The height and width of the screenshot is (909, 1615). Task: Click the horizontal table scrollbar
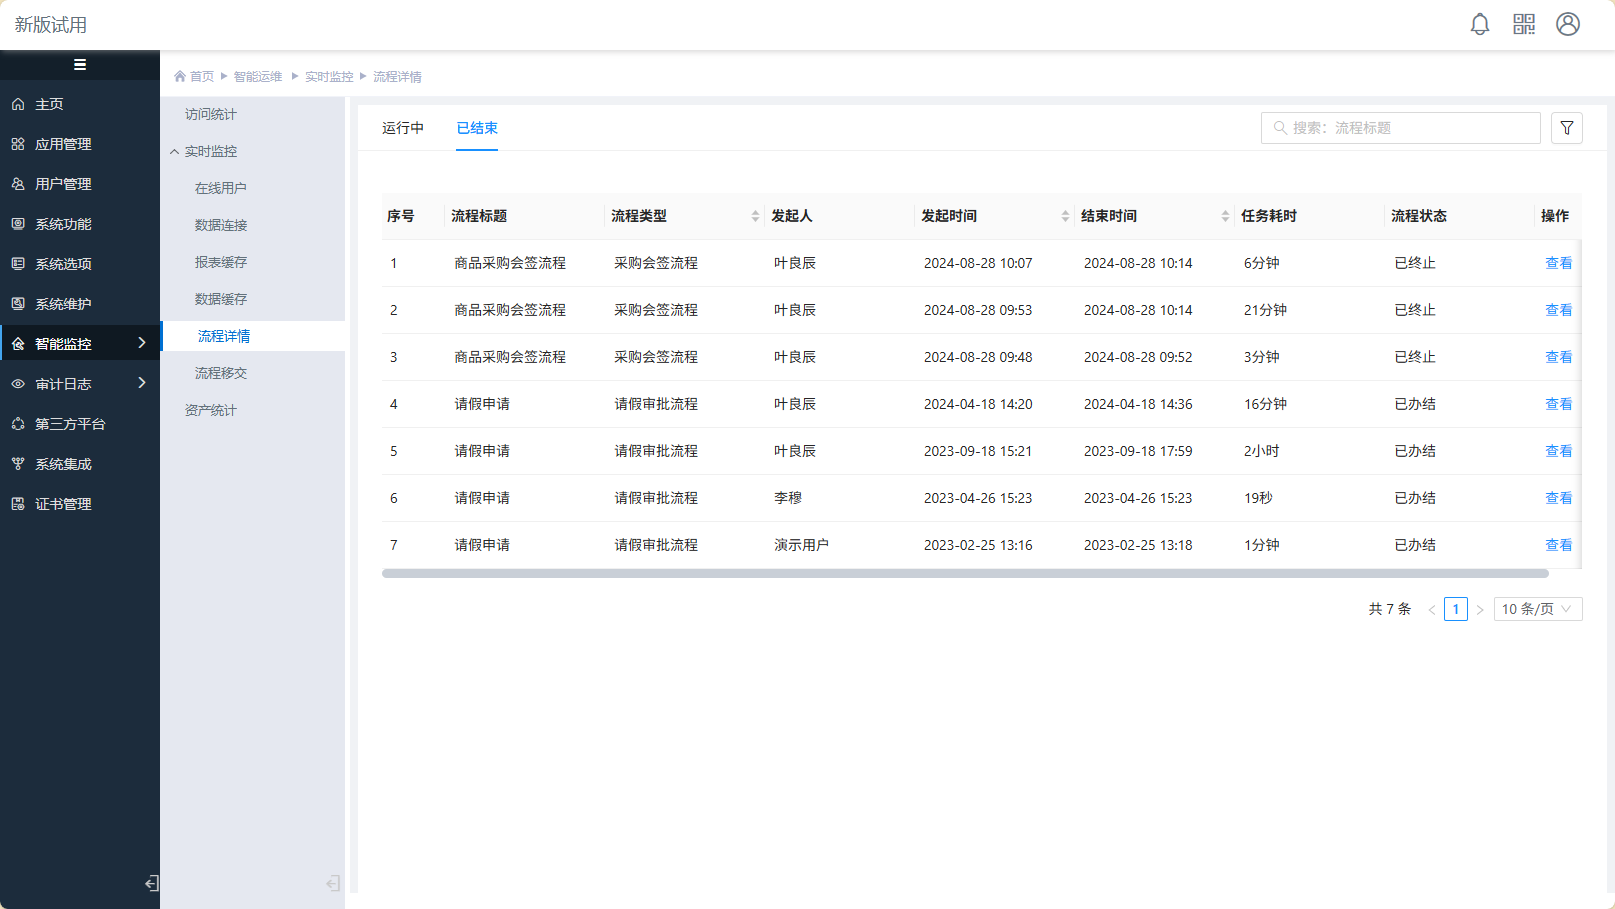pos(965,574)
